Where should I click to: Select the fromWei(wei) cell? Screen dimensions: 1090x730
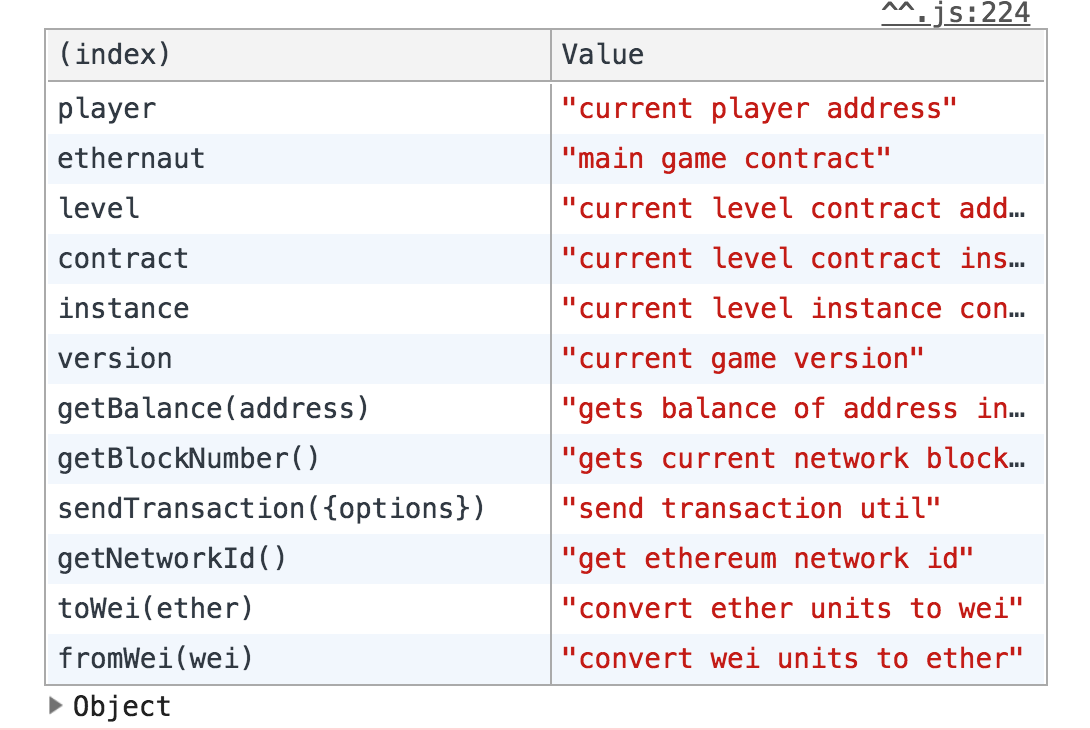(299, 659)
